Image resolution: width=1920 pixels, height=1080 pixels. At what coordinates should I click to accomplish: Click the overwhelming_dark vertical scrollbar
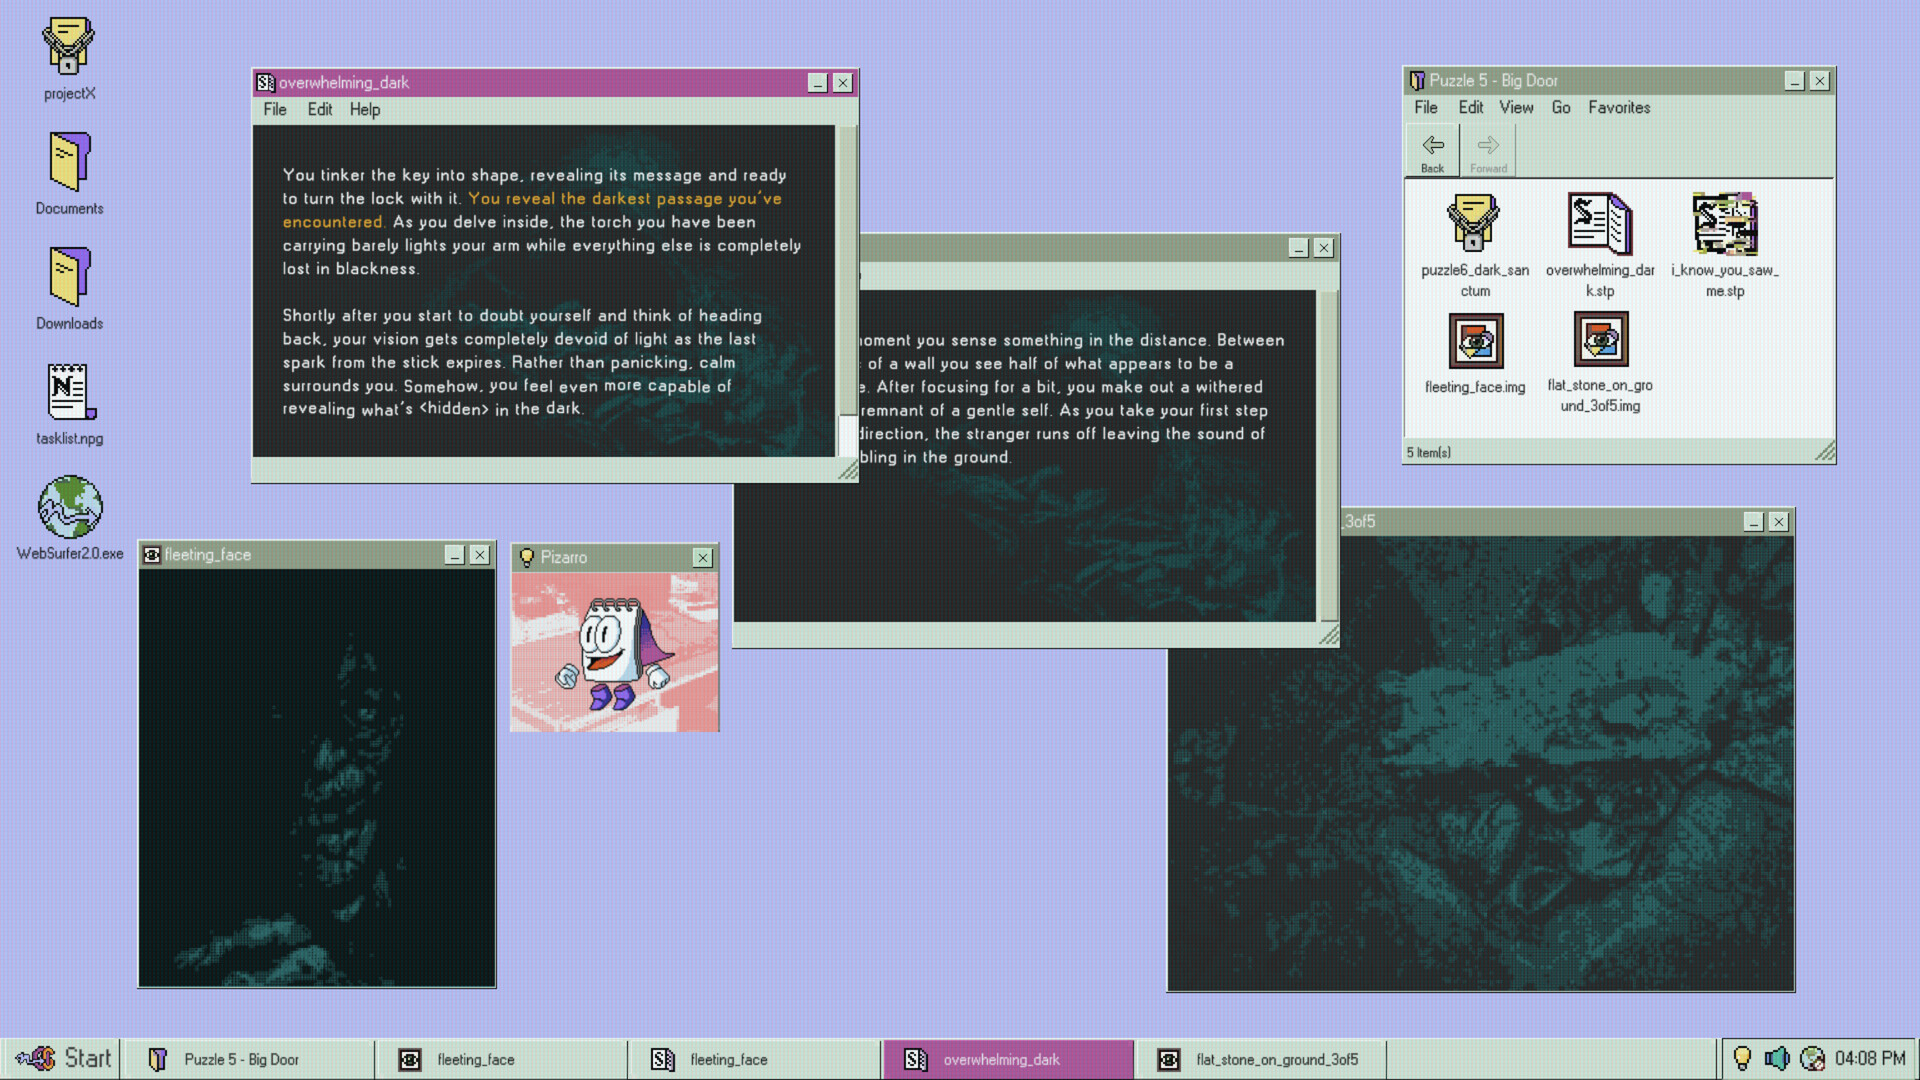click(x=847, y=270)
